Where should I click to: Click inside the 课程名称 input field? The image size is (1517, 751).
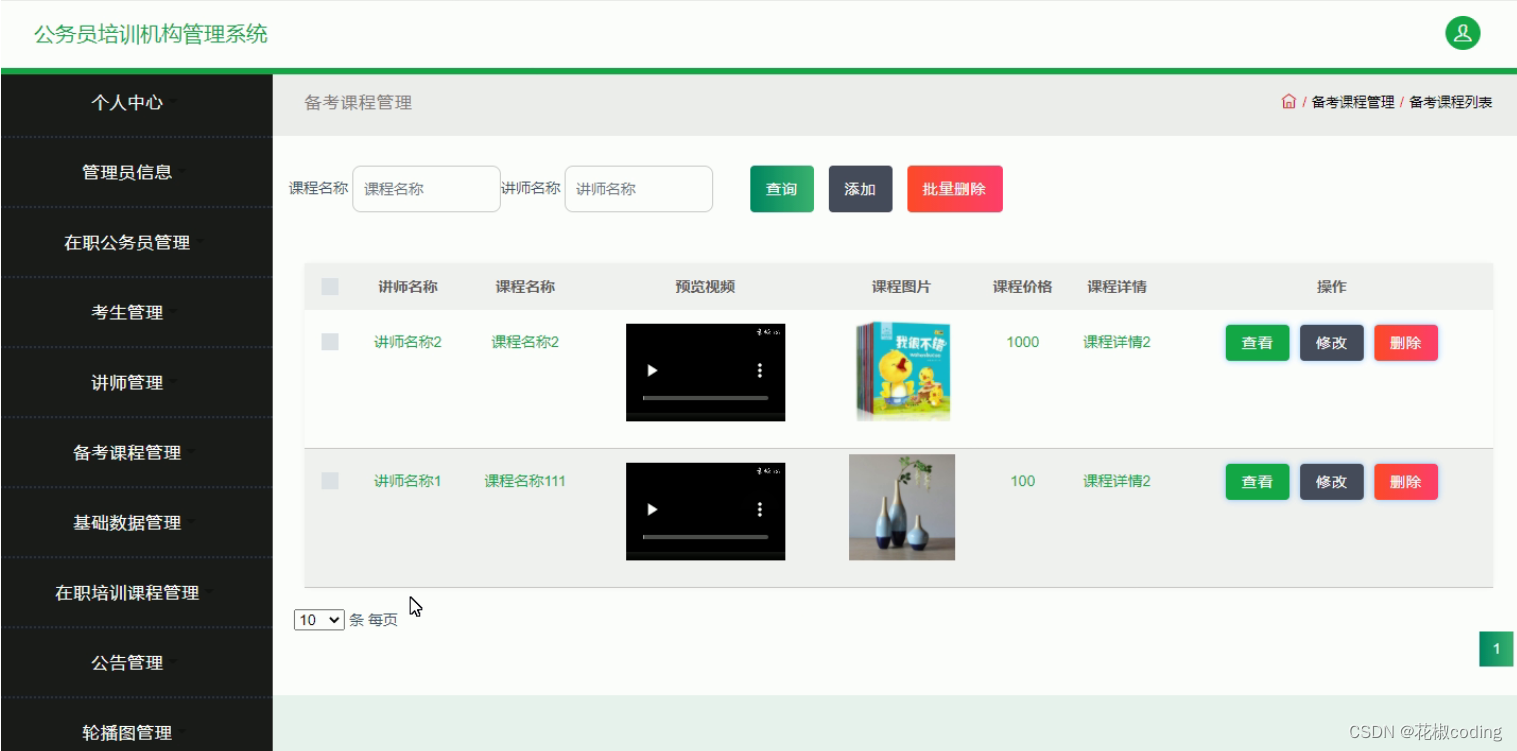(426, 188)
